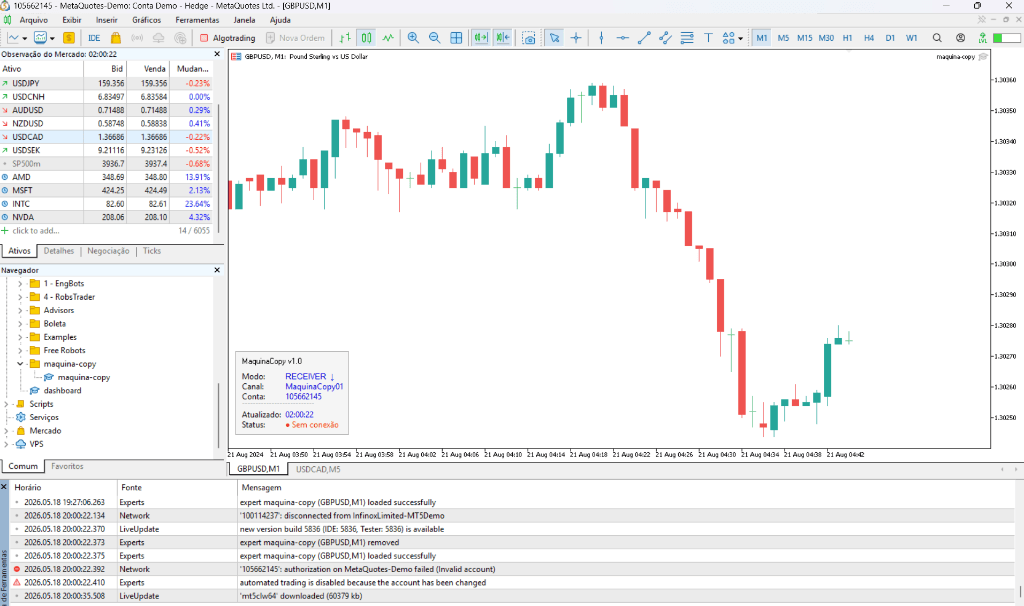Select the USDJPY row in Market Watch

106,84
